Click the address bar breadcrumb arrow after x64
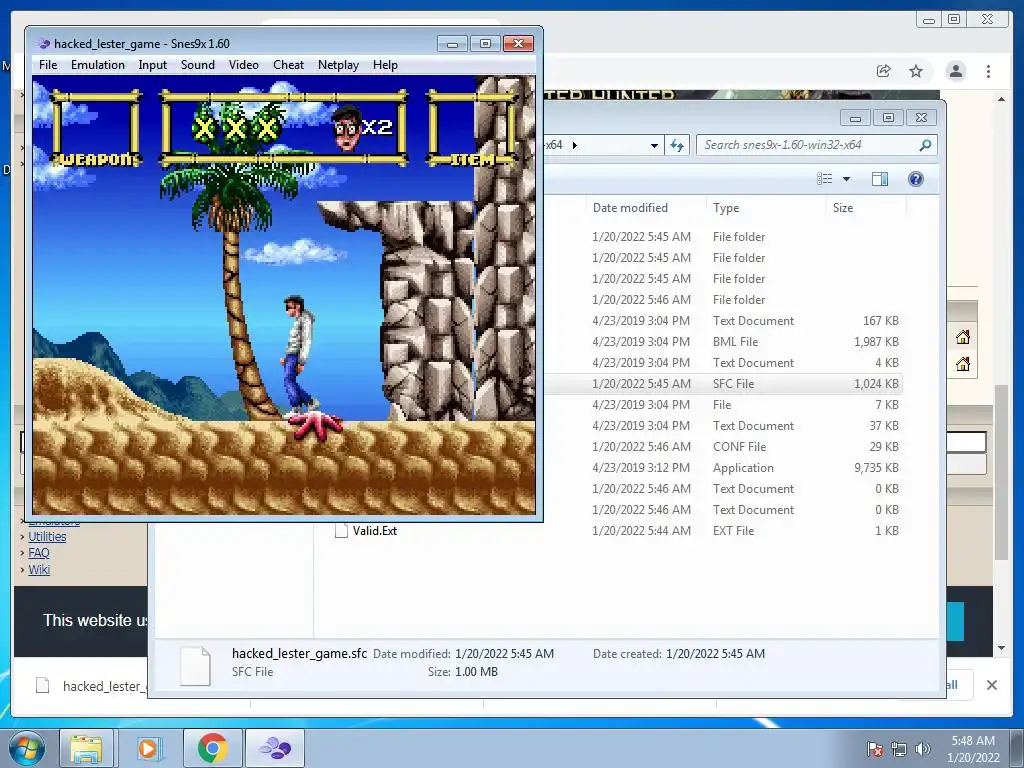Image resolution: width=1024 pixels, height=768 pixels. (x=575, y=145)
